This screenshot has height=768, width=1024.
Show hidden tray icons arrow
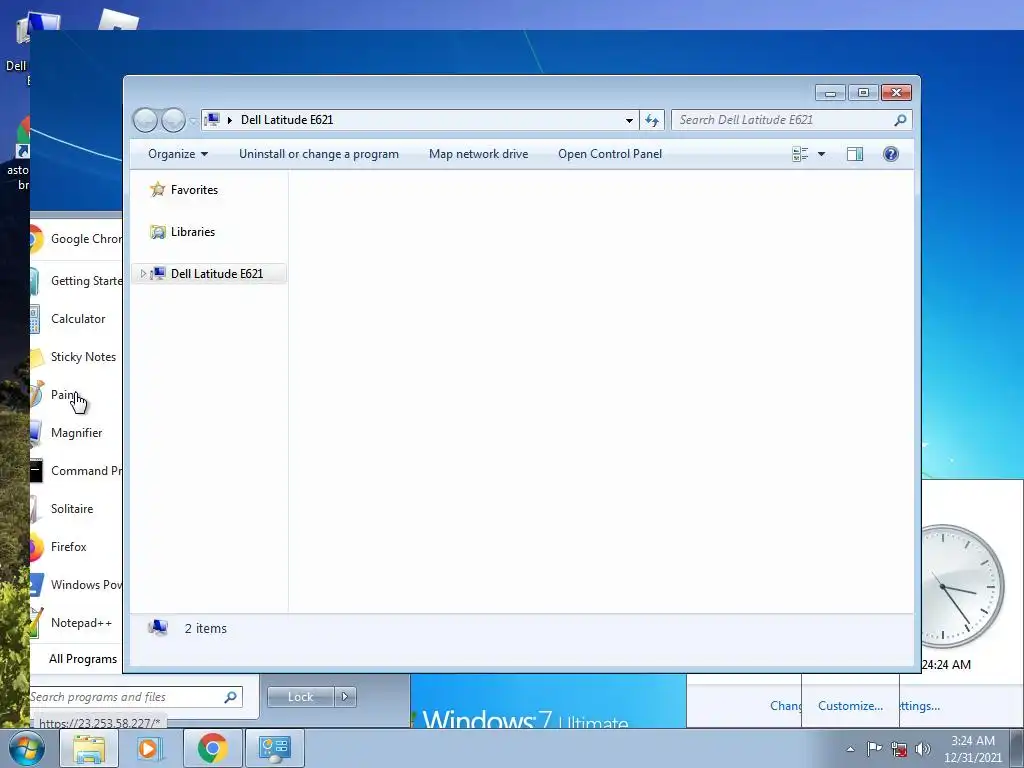point(850,749)
